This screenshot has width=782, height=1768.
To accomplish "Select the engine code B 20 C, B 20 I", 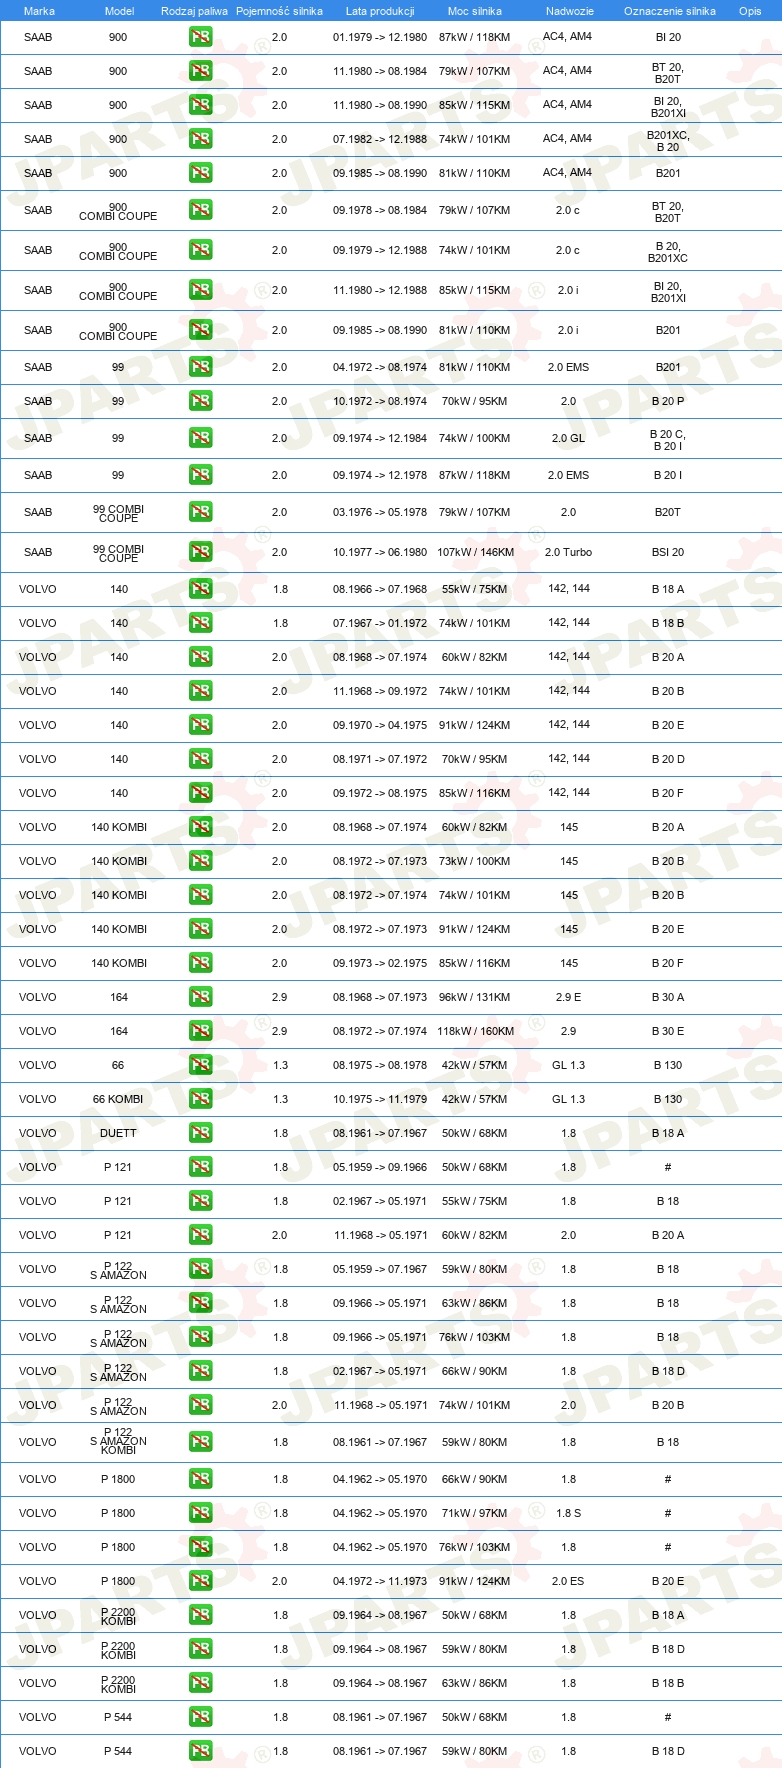I will click(668, 440).
